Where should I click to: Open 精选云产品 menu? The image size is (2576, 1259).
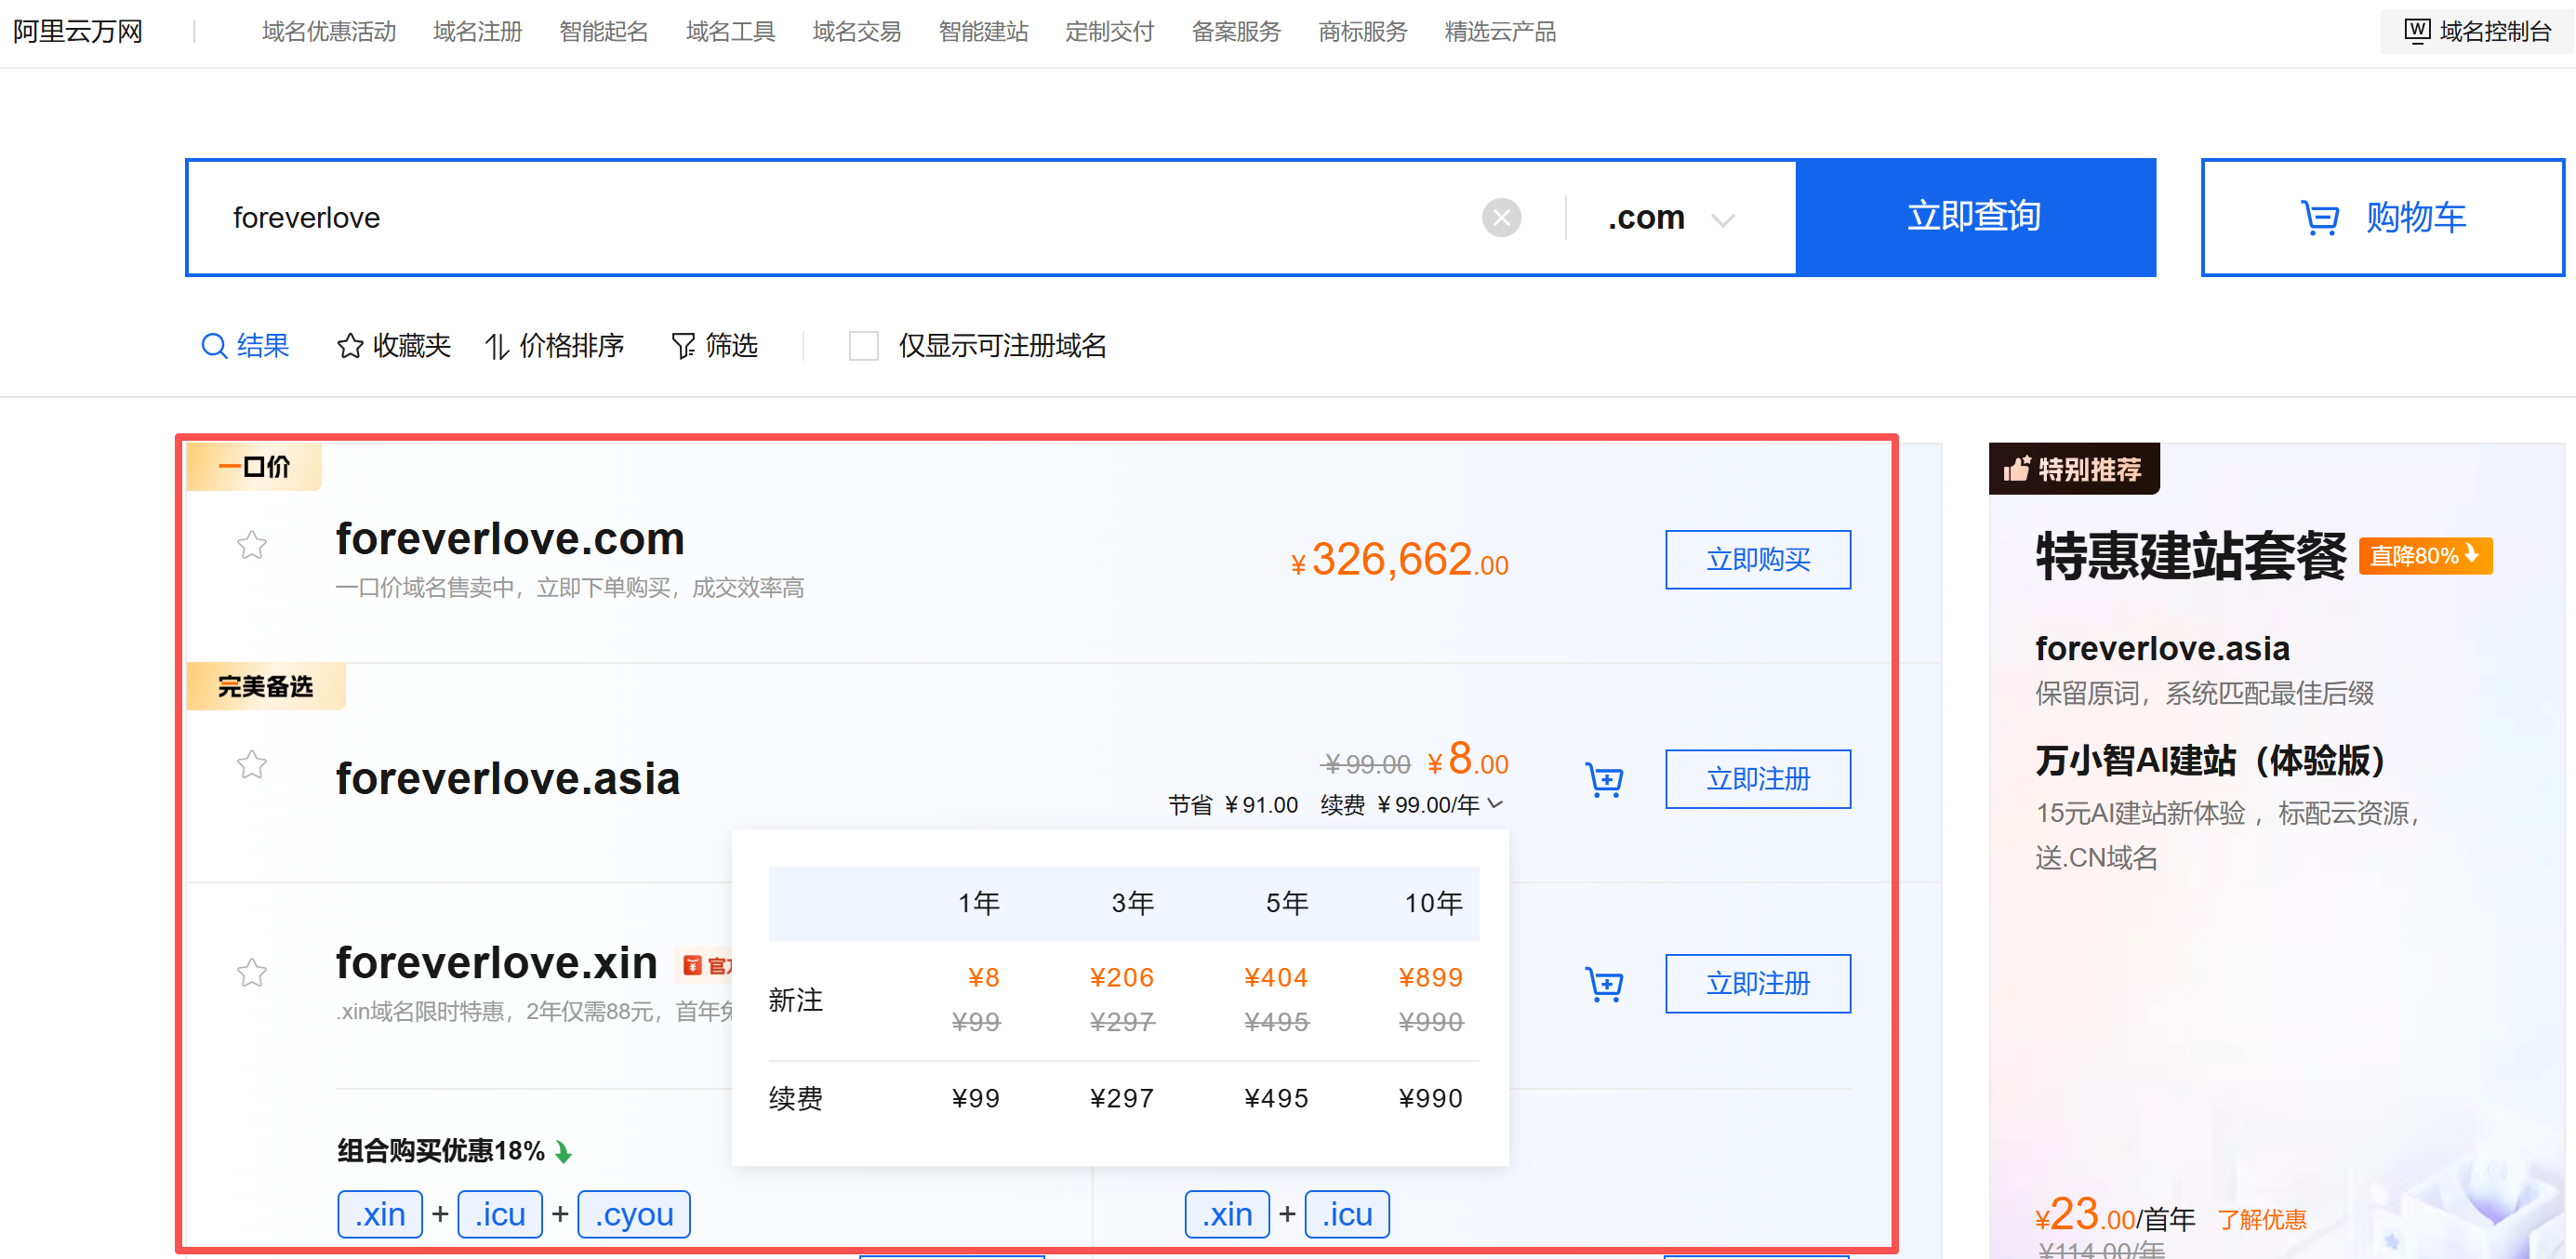click(1500, 32)
